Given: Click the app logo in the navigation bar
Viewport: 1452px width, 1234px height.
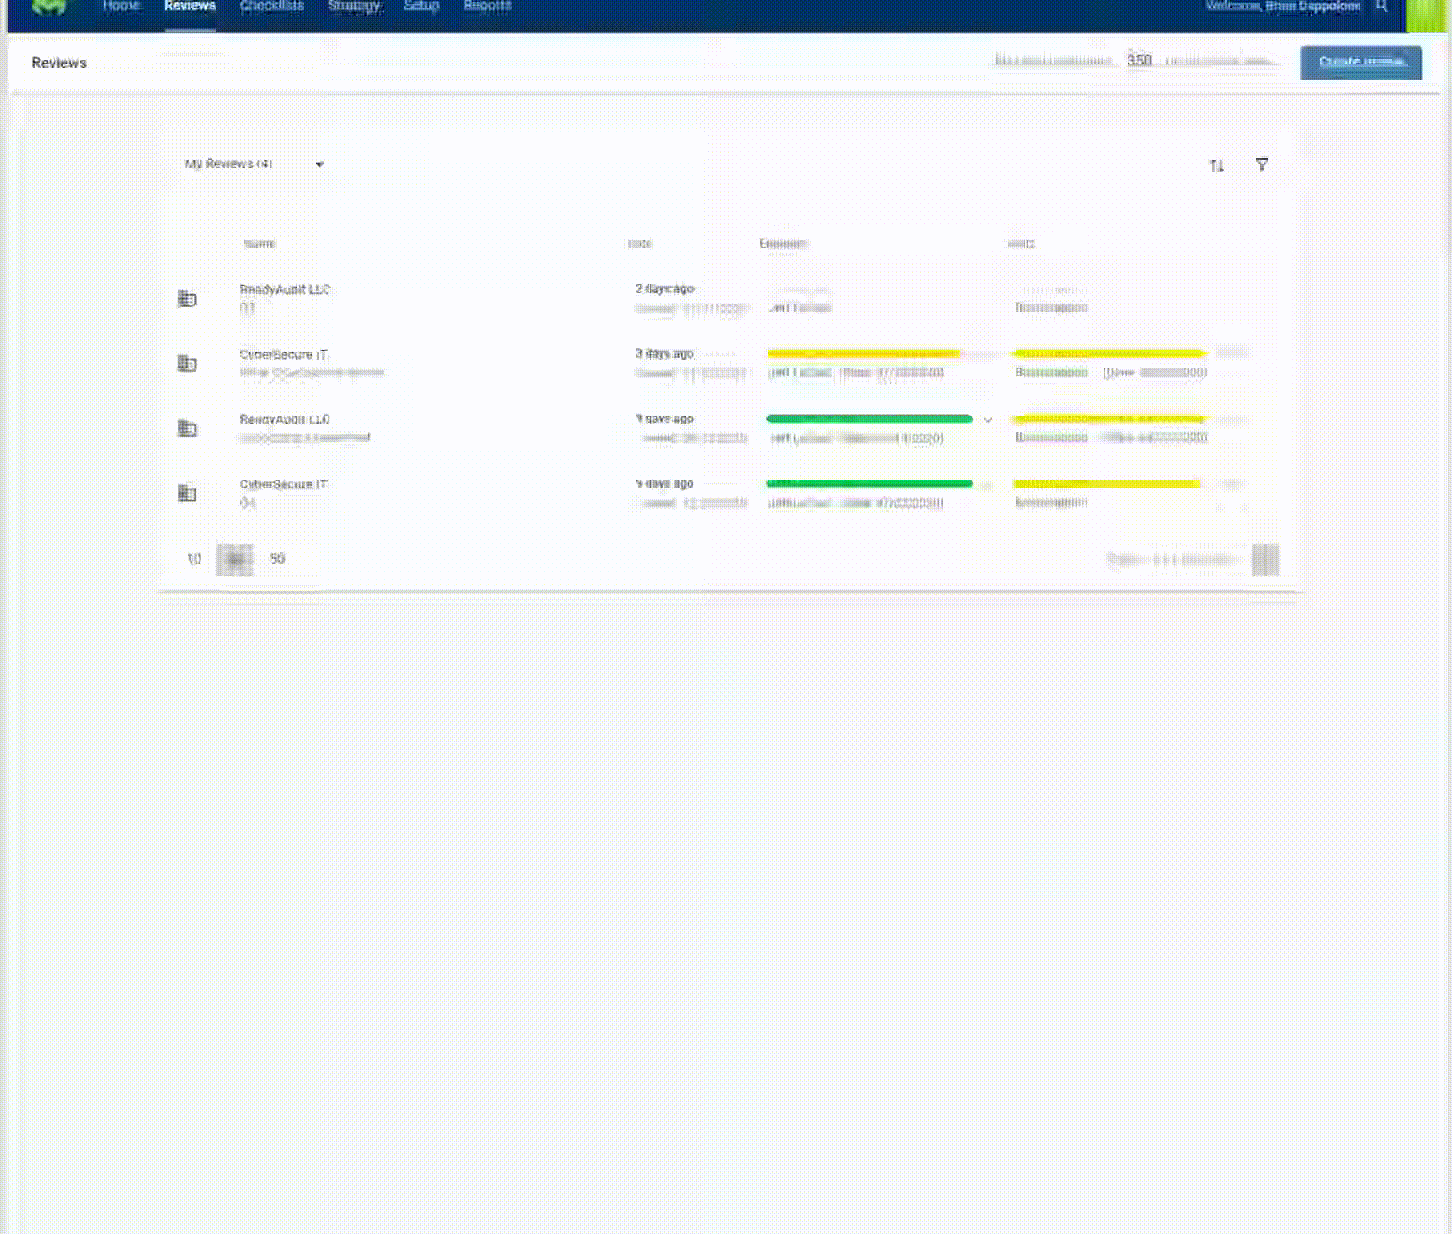Looking at the screenshot, I should click(x=48, y=7).
